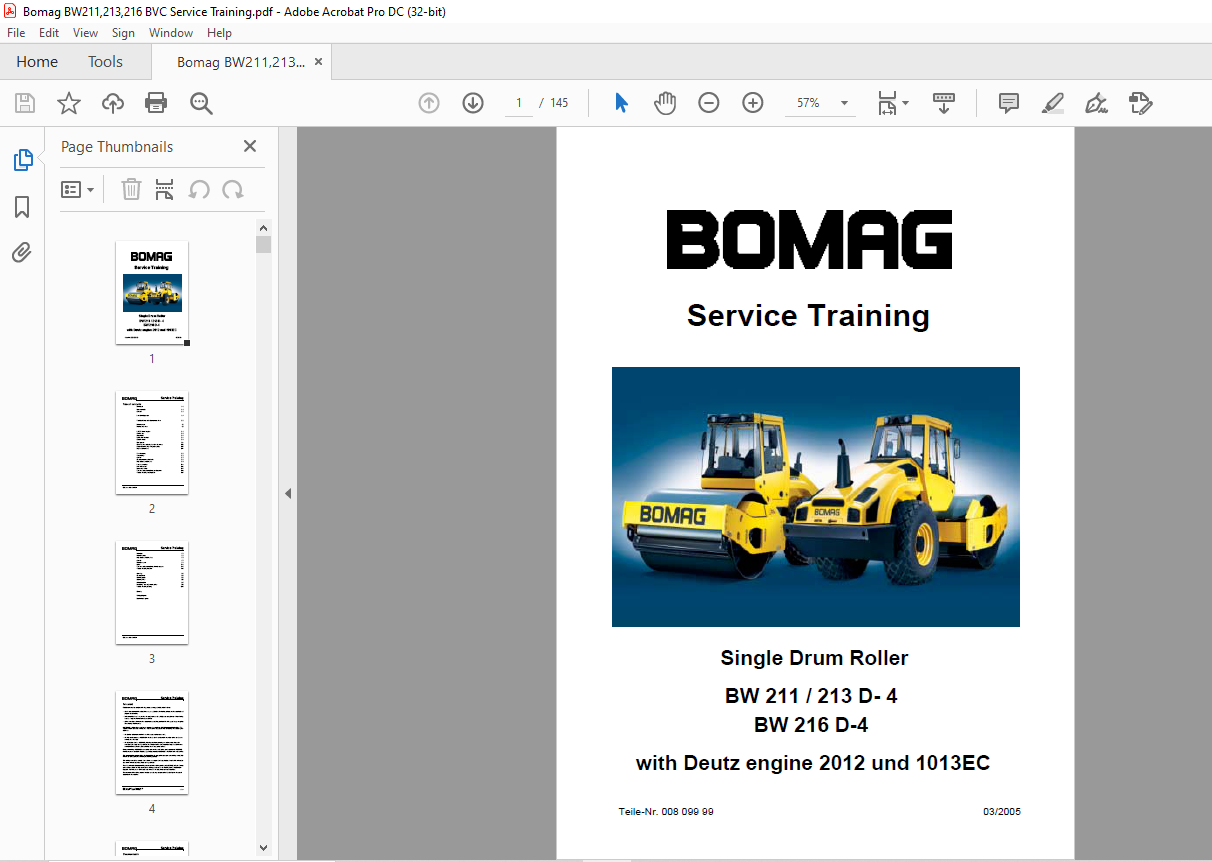The height and width of the screenshot is (862, 1212).
Task: Zoom out with the minus icon
Action: point(709,103)
